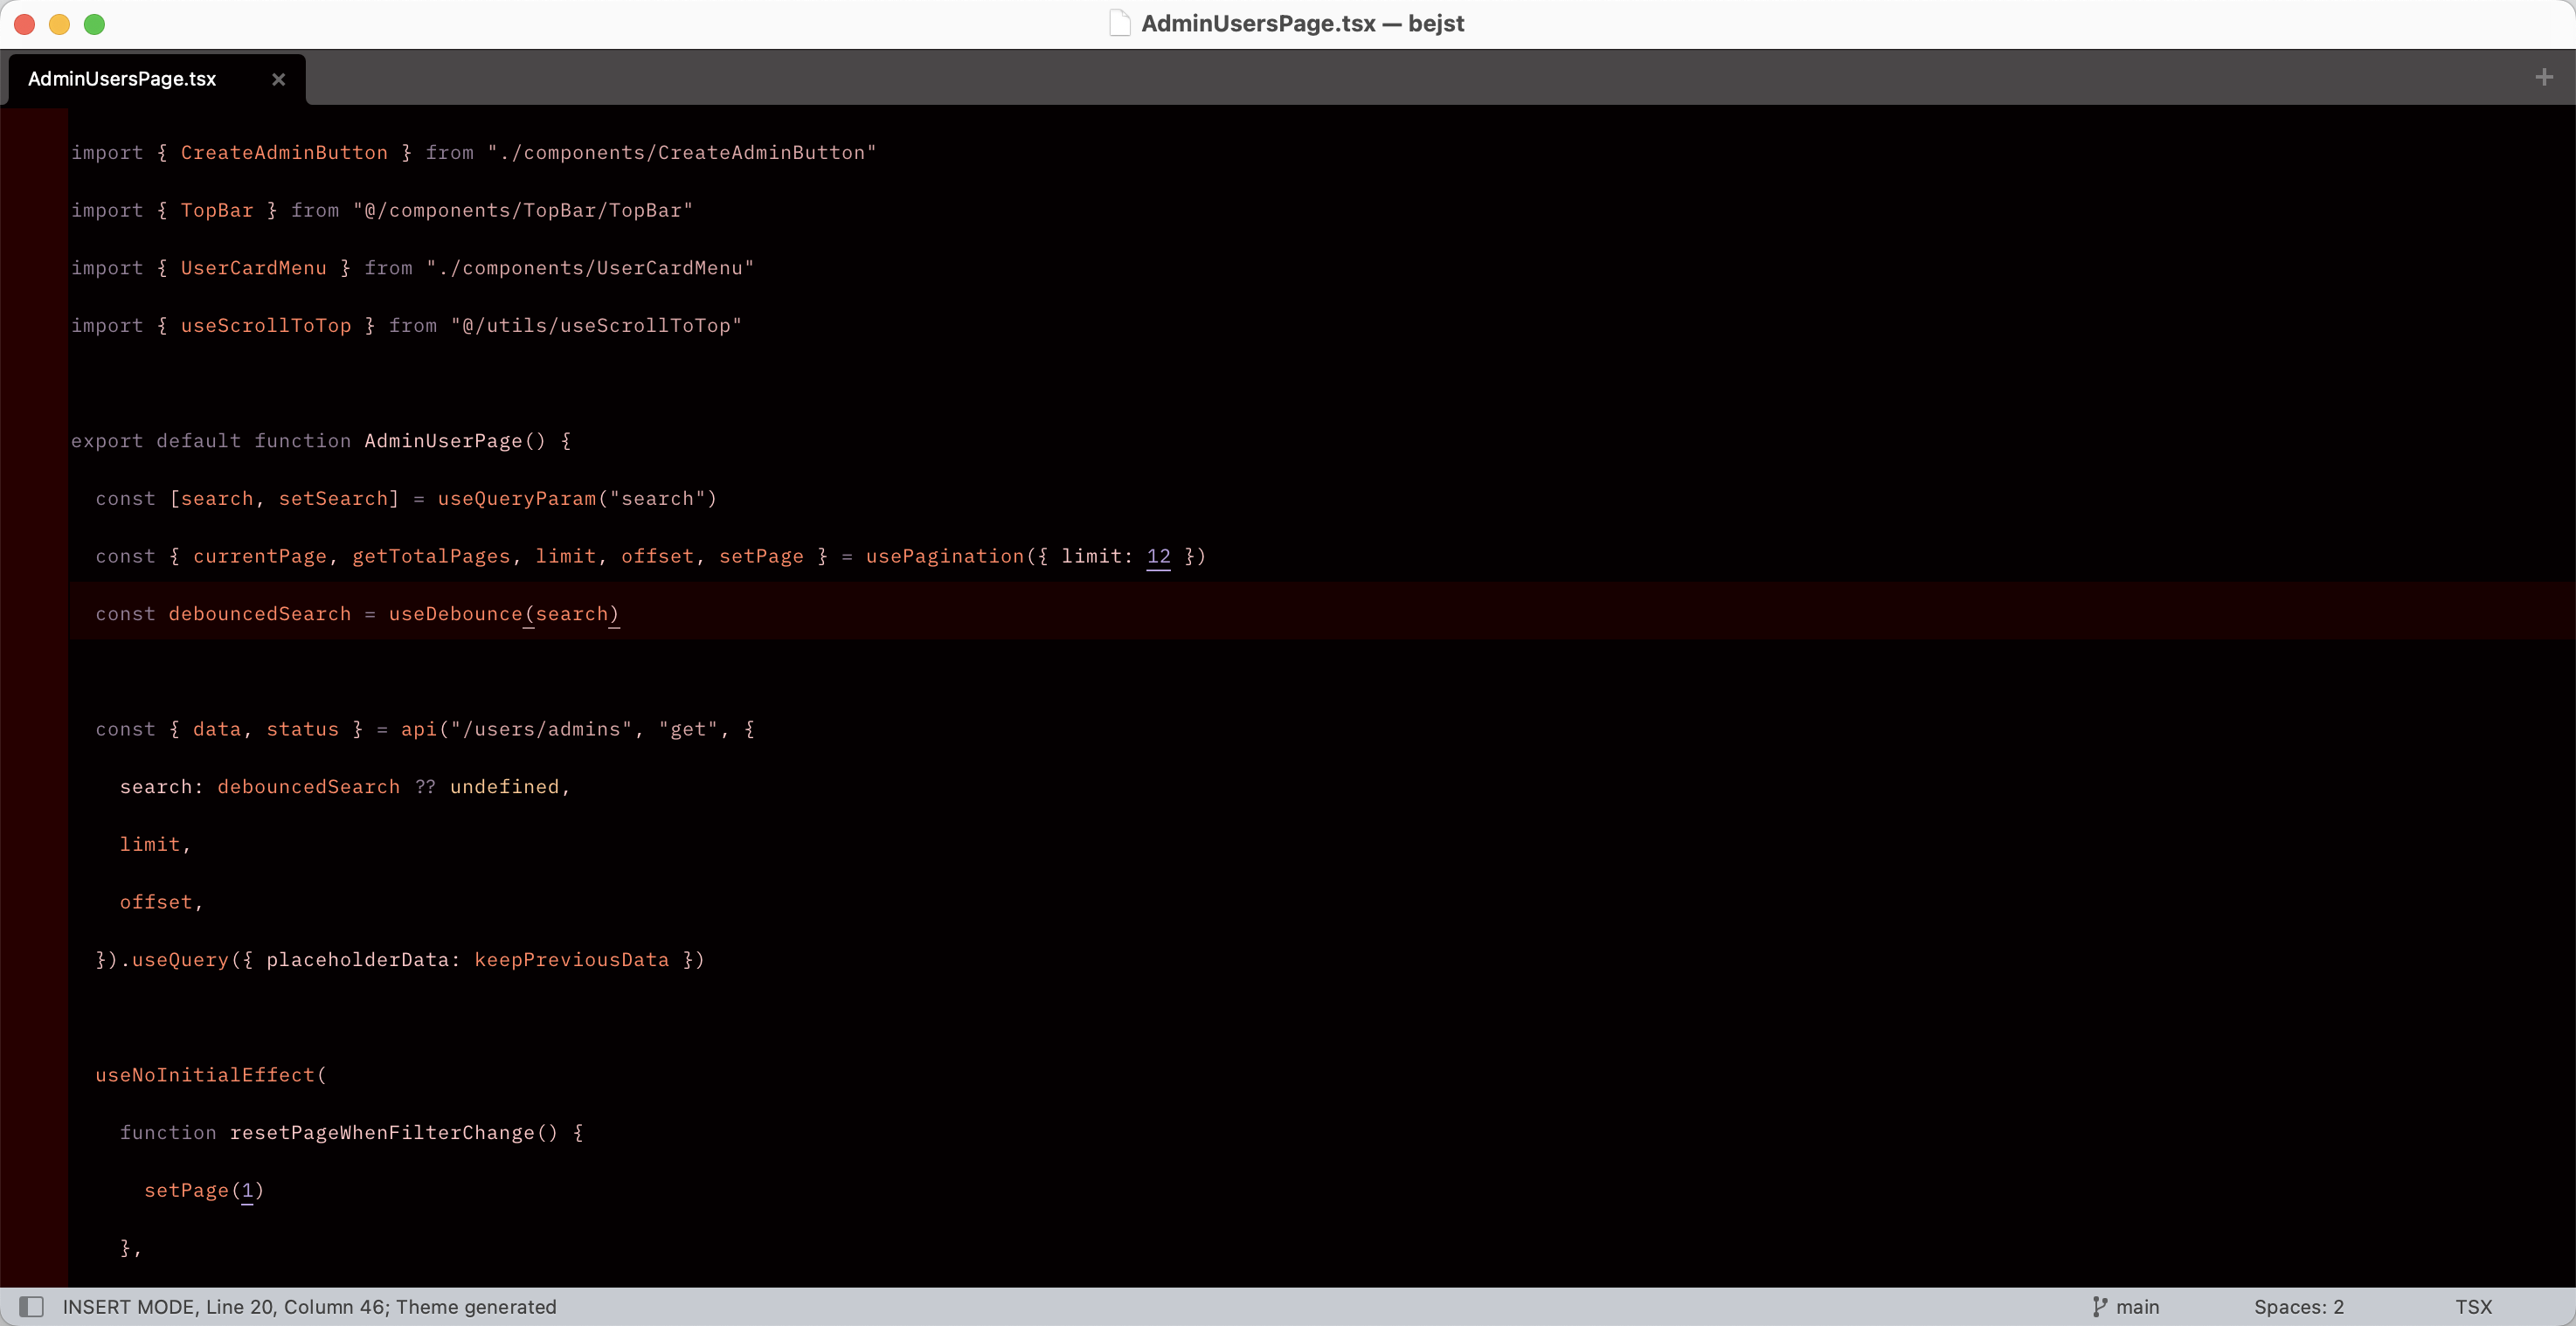Click resetPageWhenFilterChange function name
Viewport: 2576px width, 1326px height.
[382, 1133]
